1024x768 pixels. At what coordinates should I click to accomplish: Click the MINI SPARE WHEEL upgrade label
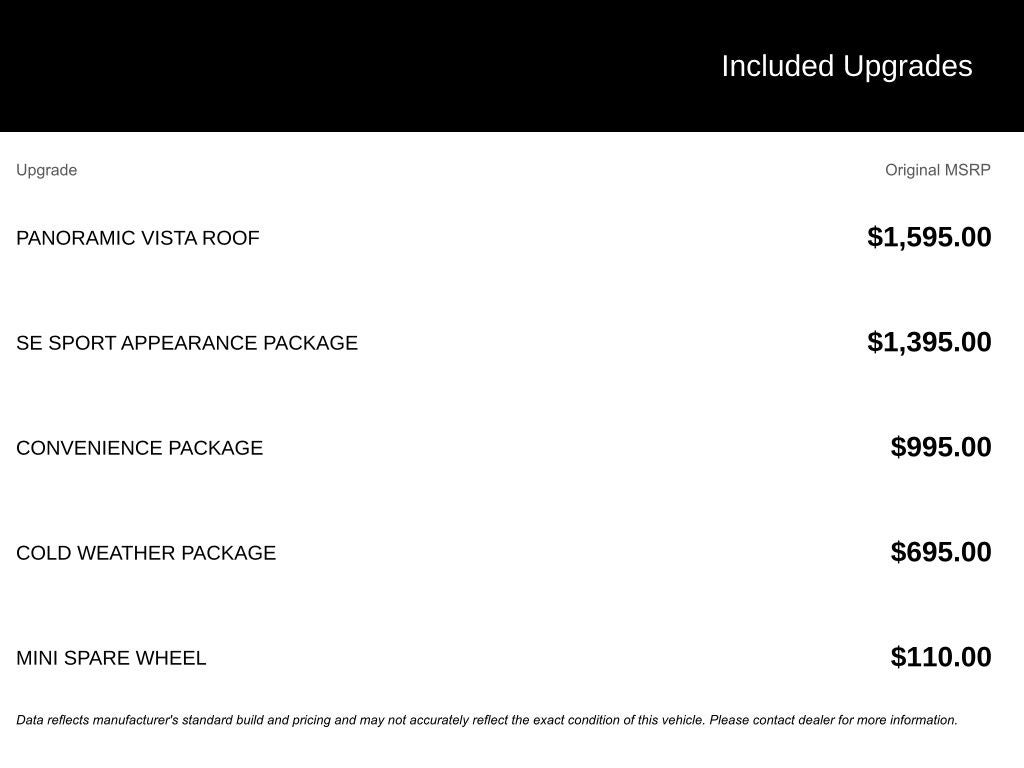(x=111, y=658)
